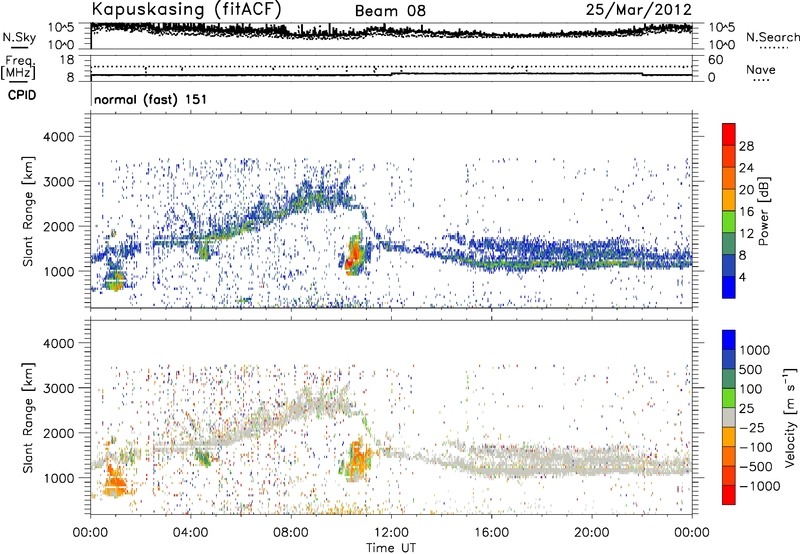The width and height of the screenshot is (800, 554).
Task: Click the power colorbar value '28'
Action: pos(746,146)
